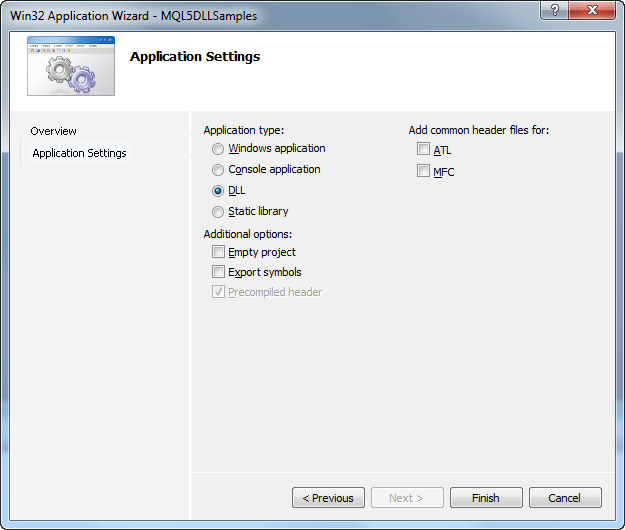The image size is (625, 530).
Task: Click Finish to create the project
Action: [x=486, y=498]
